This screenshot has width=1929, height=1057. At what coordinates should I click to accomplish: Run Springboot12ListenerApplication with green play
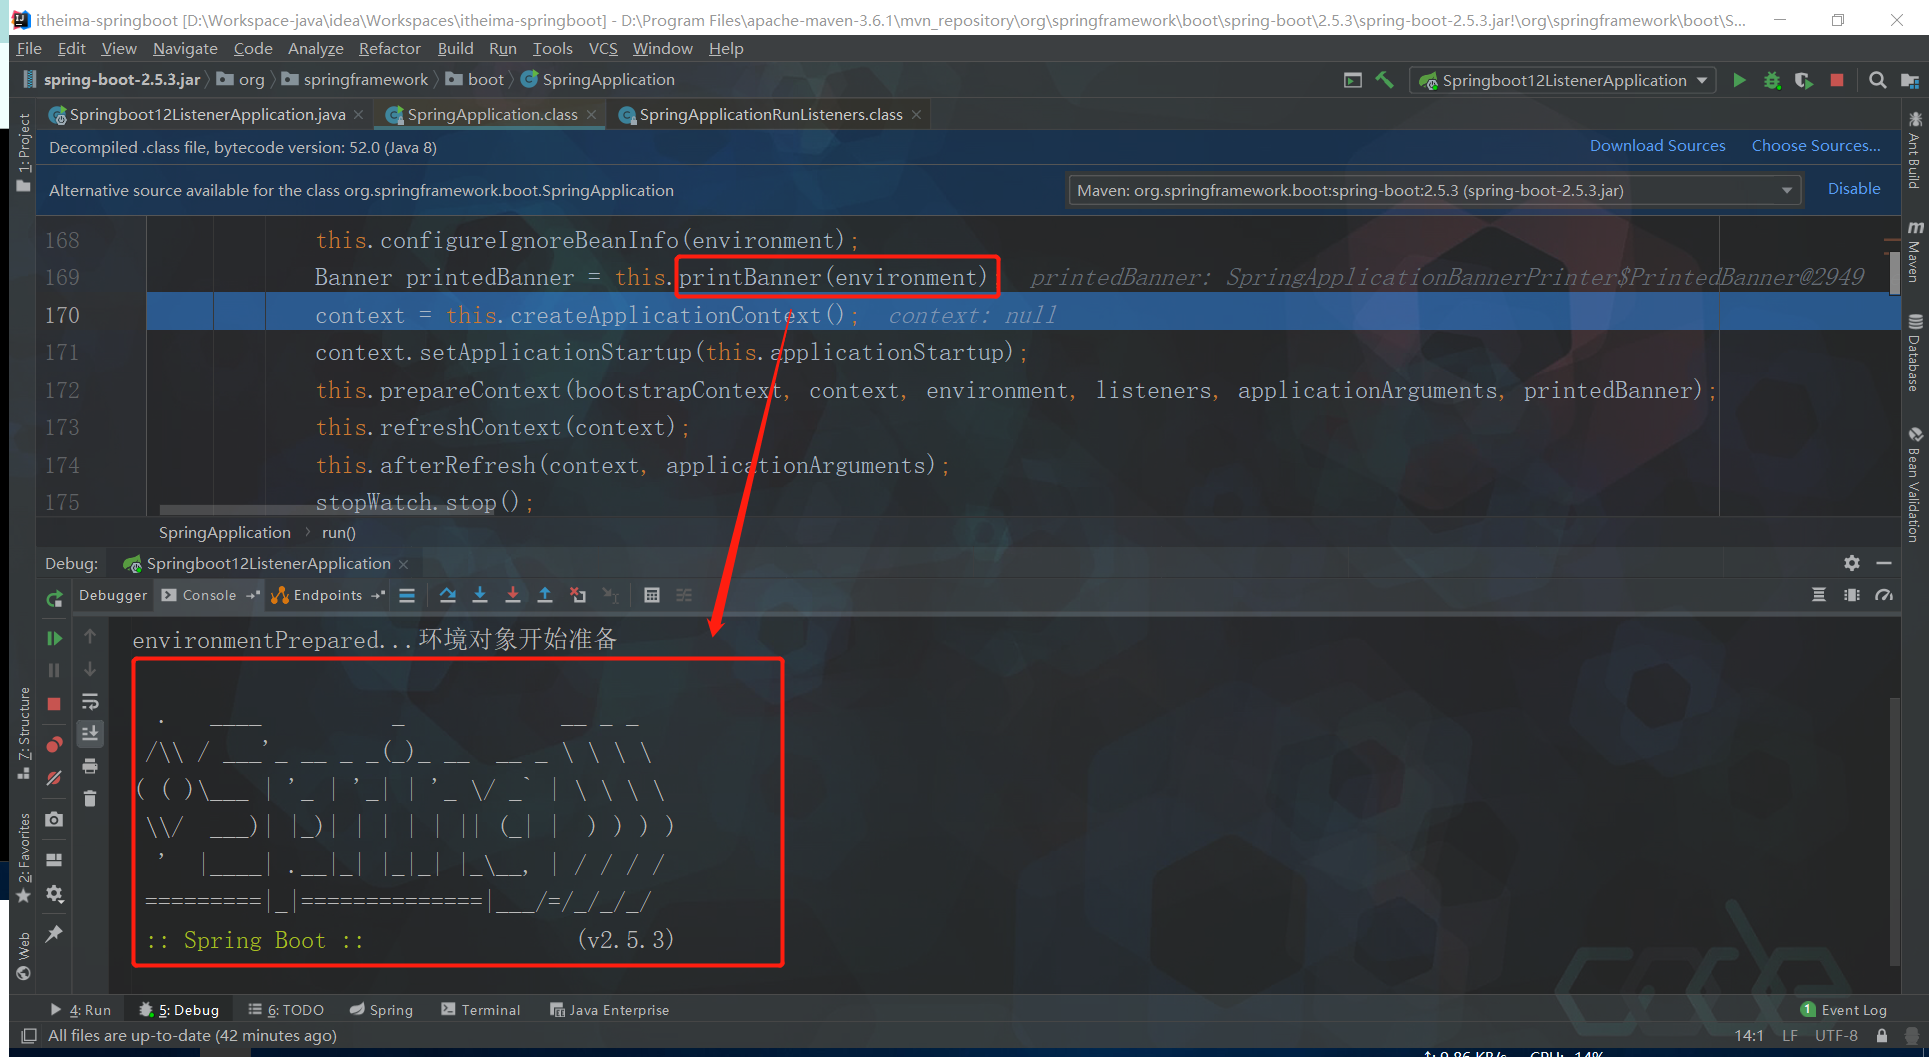coord(1739,80)
